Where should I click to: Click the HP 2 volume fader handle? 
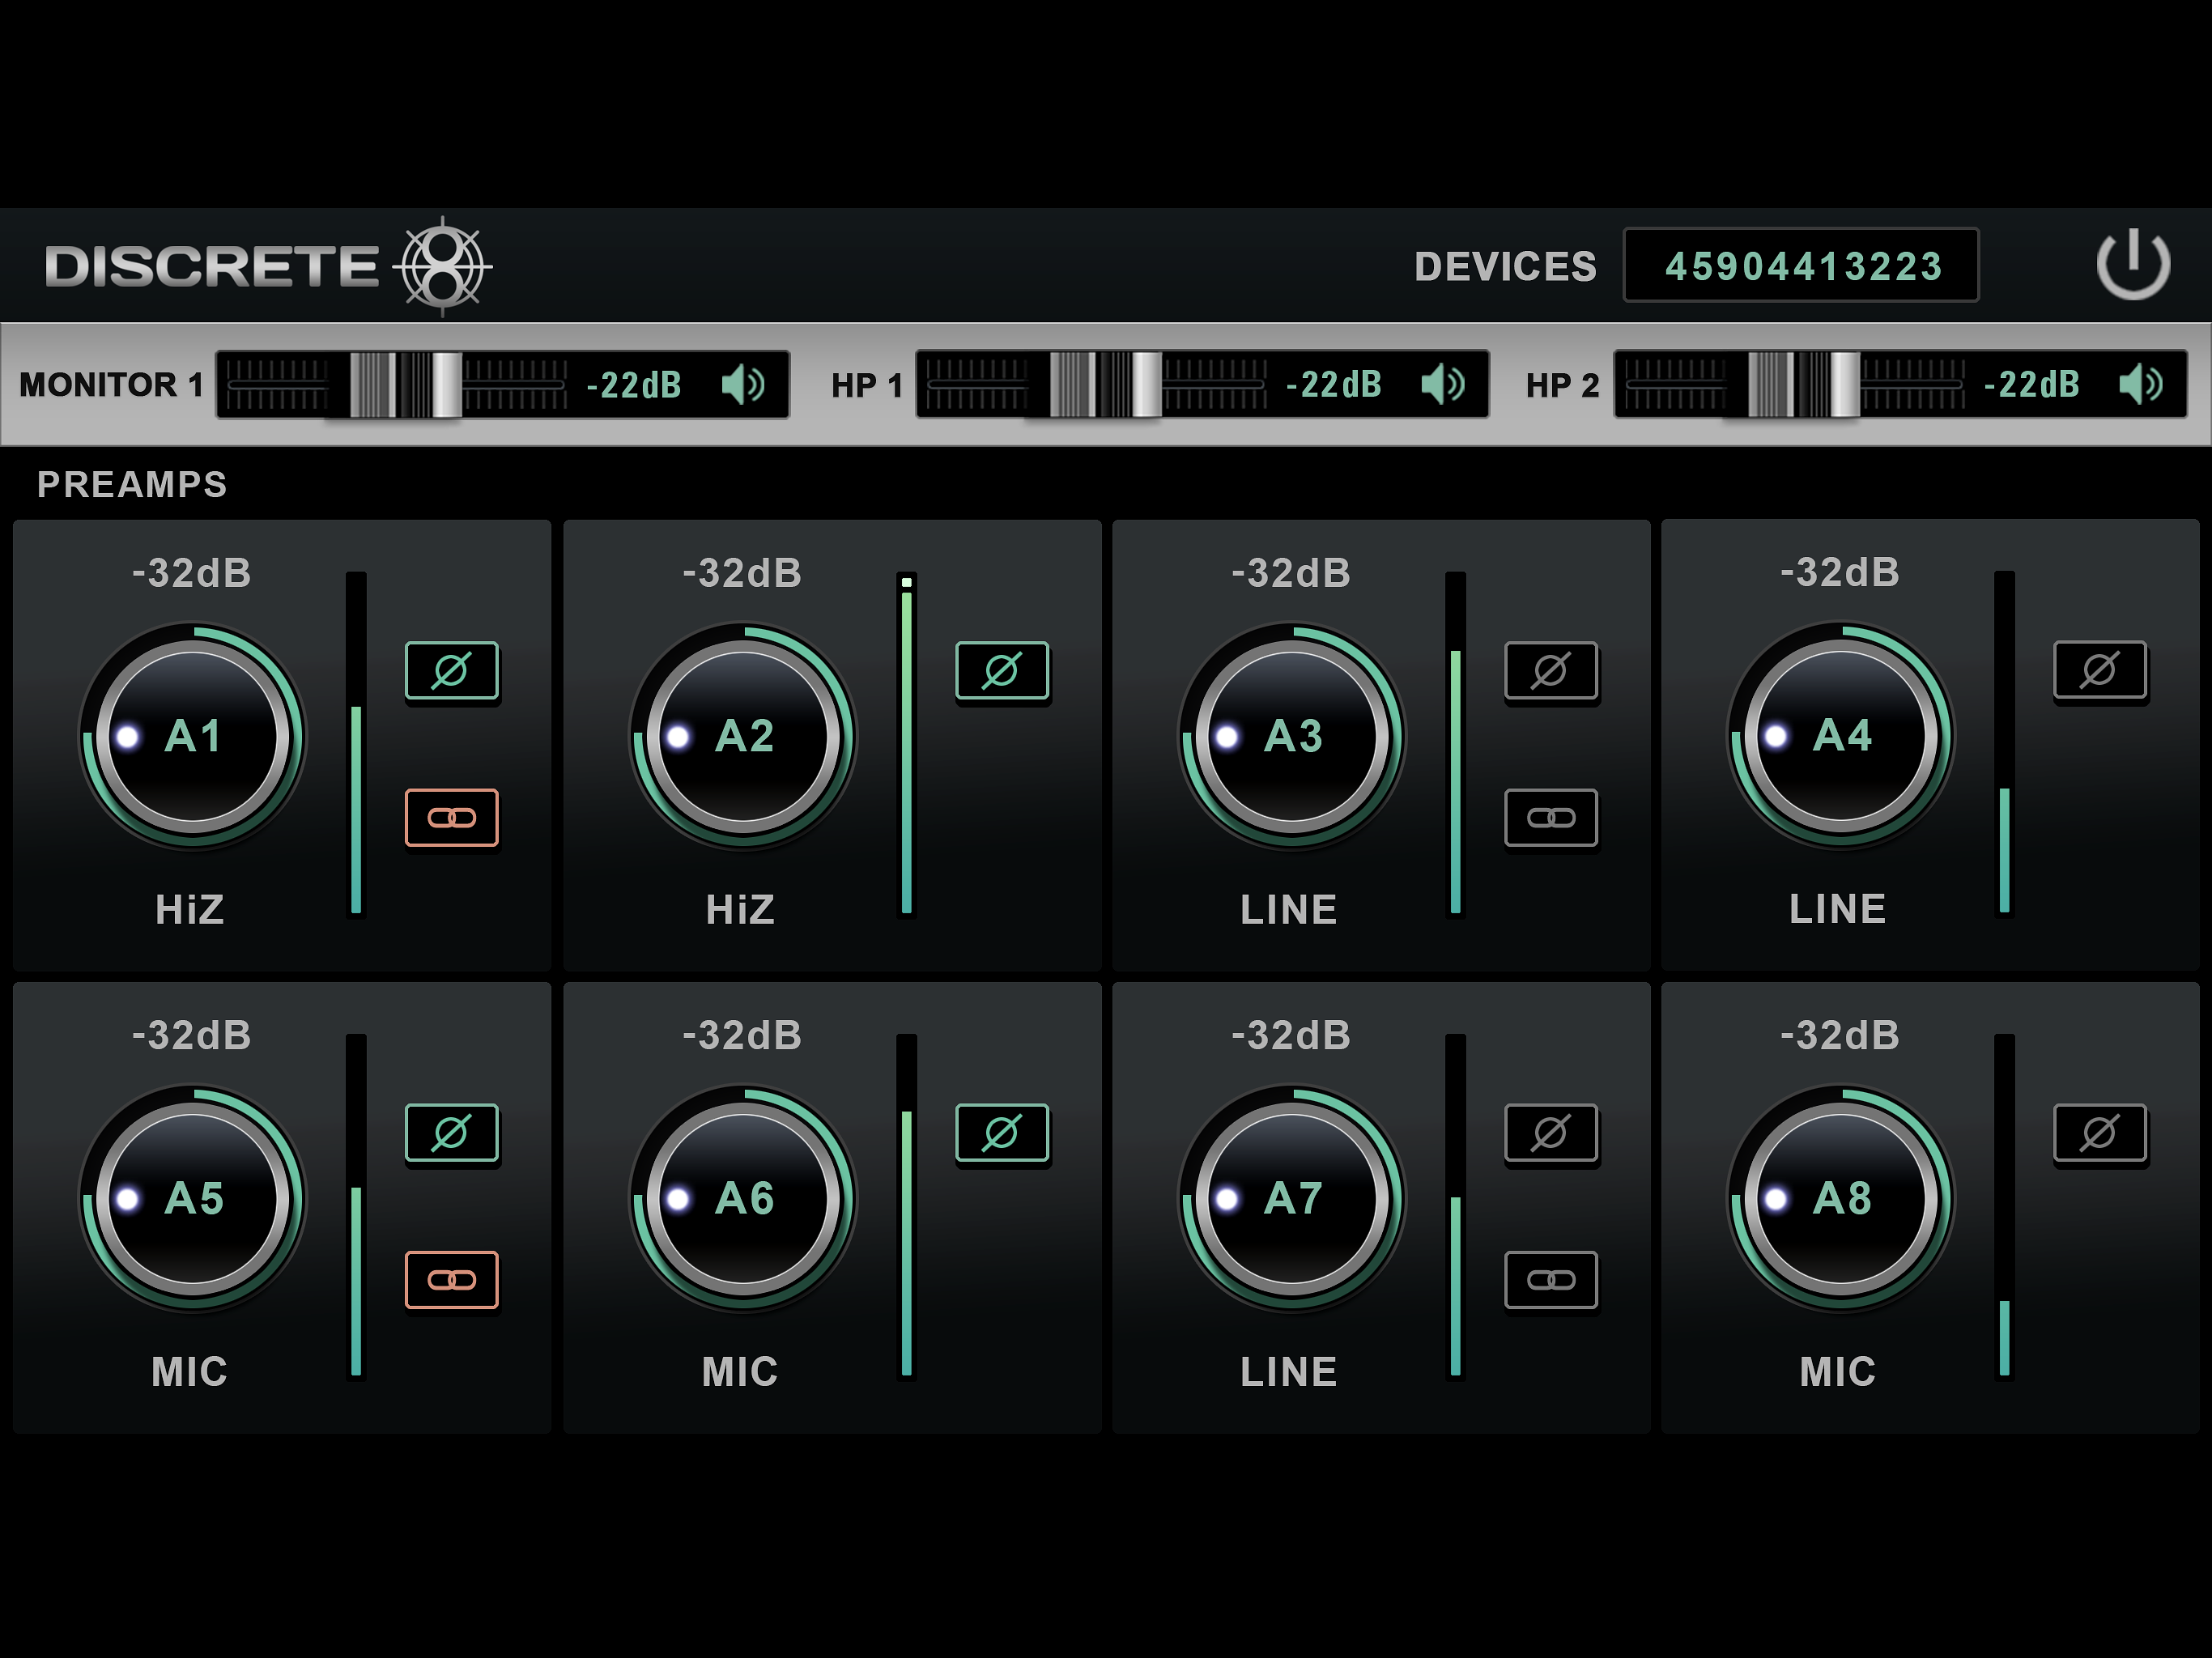pyautogui.click(x=1803, y=384)
